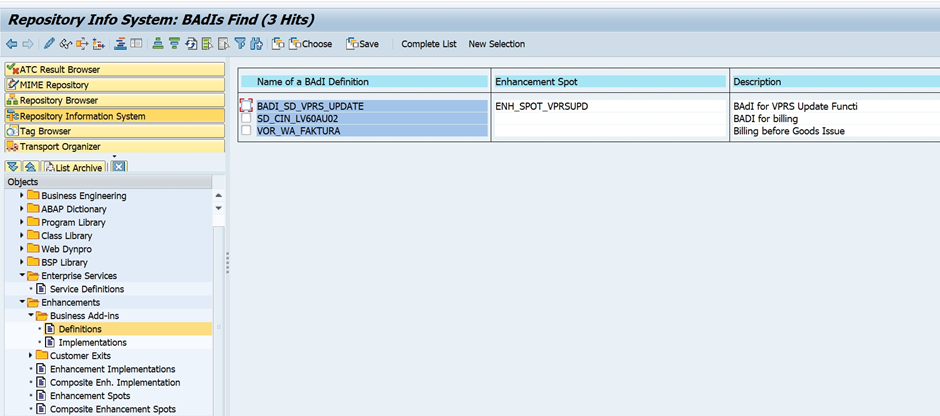This screenshot has height=416, width=940.
Task: Click the Change pencil icon
Action: coord(49,44)
